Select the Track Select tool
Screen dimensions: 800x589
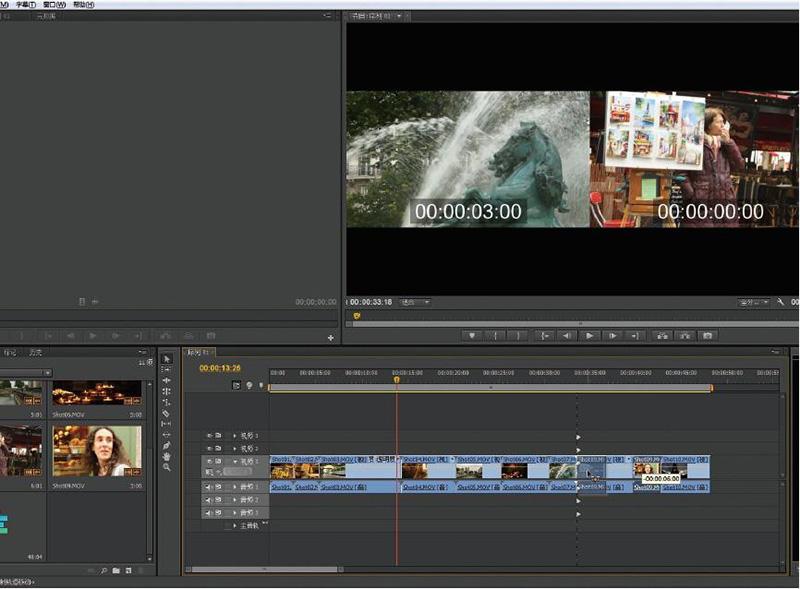[x=167, y=369]
